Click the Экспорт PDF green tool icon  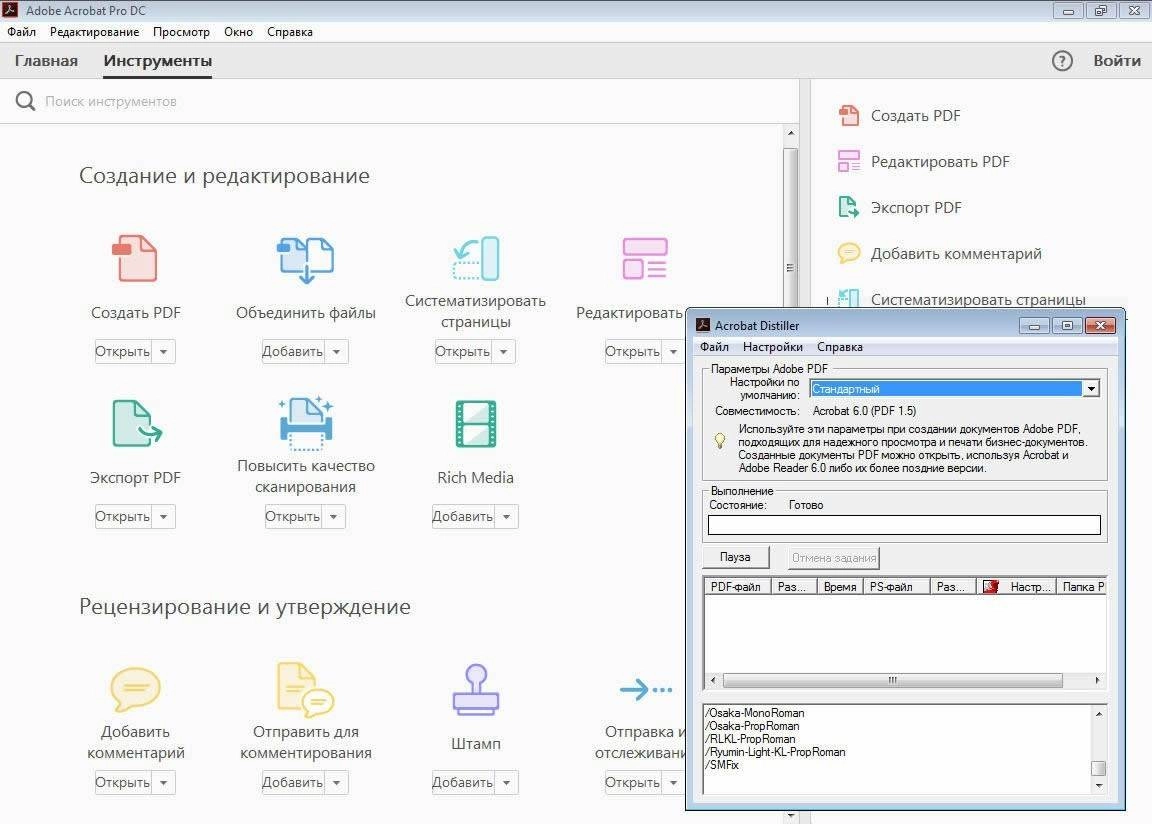click(137, 424)
